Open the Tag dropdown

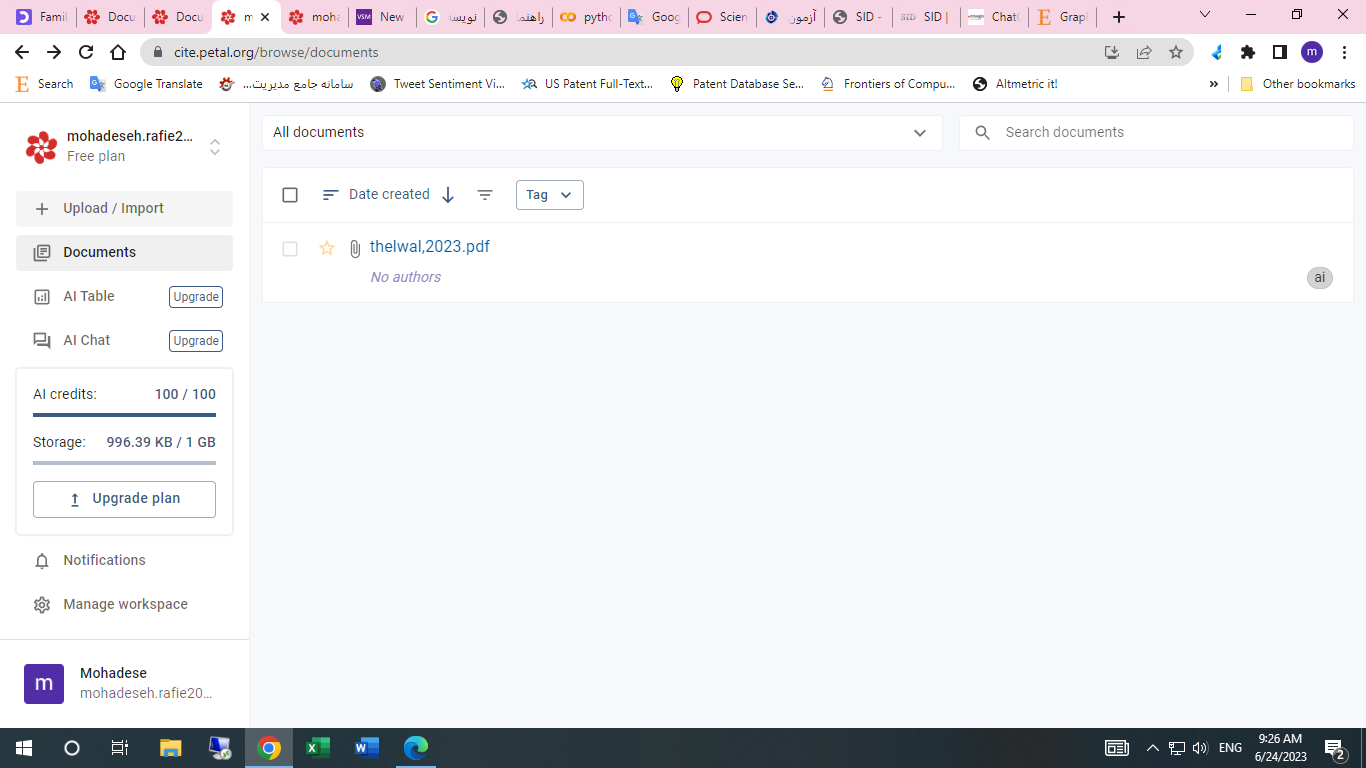click(550, 195)
